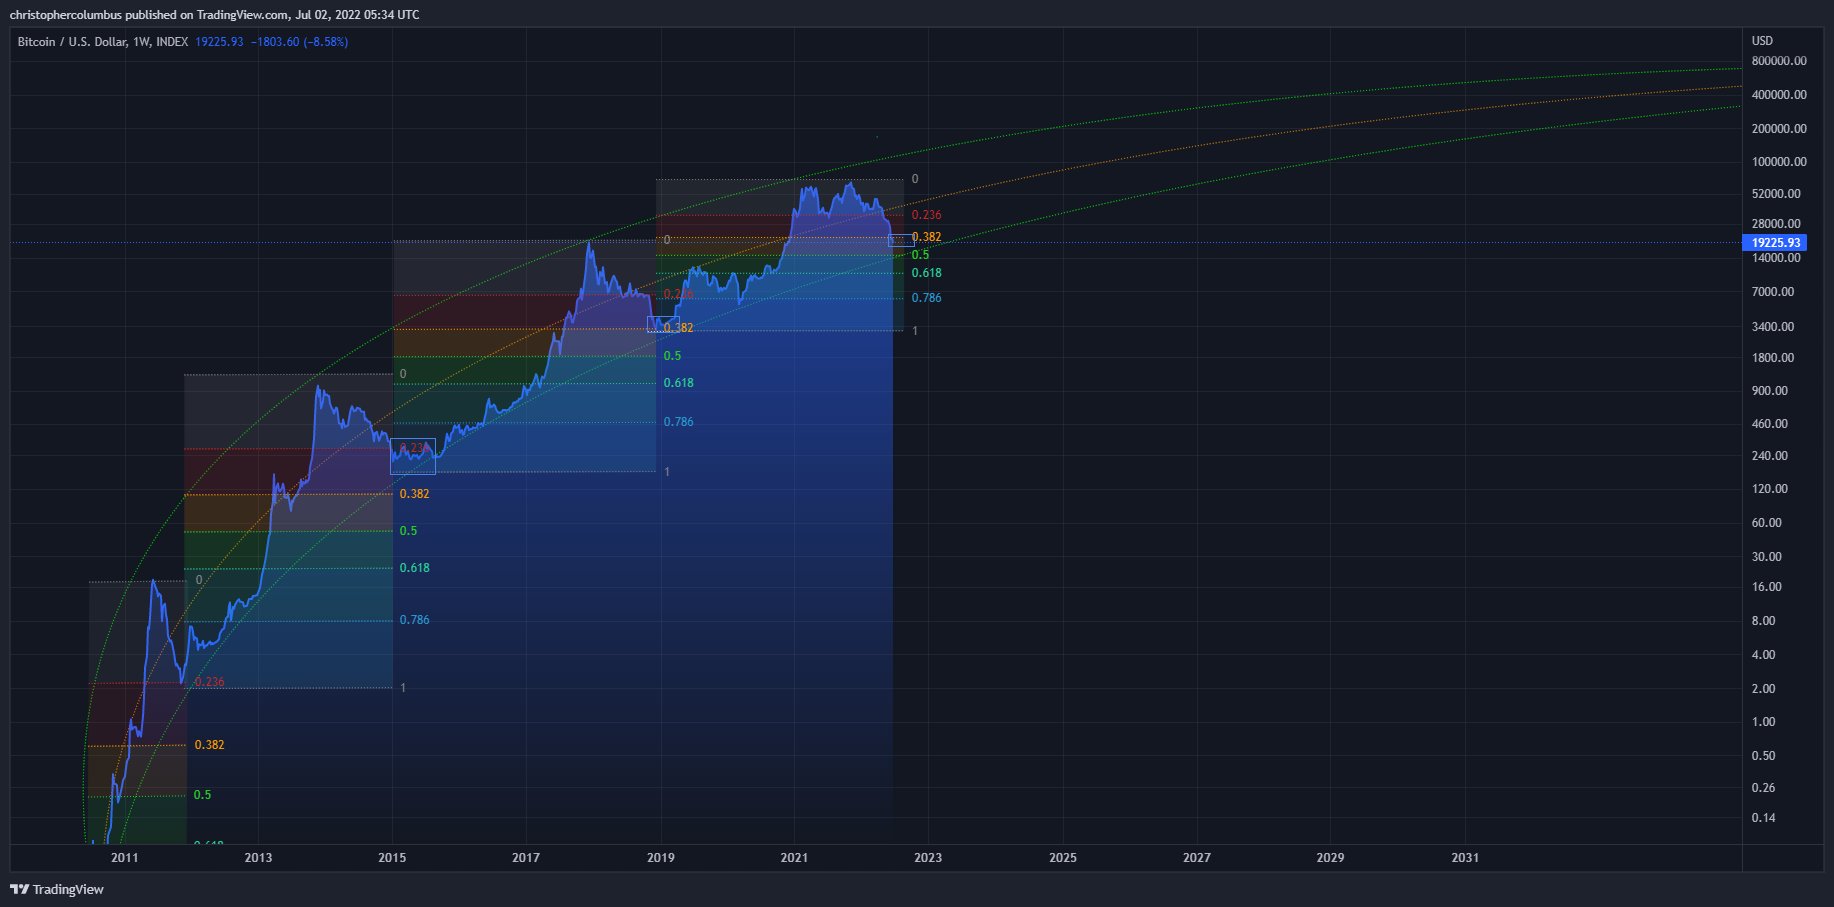Click the 2017 year label on the time axis
The image size is (1834, 907).
point(526,858)
